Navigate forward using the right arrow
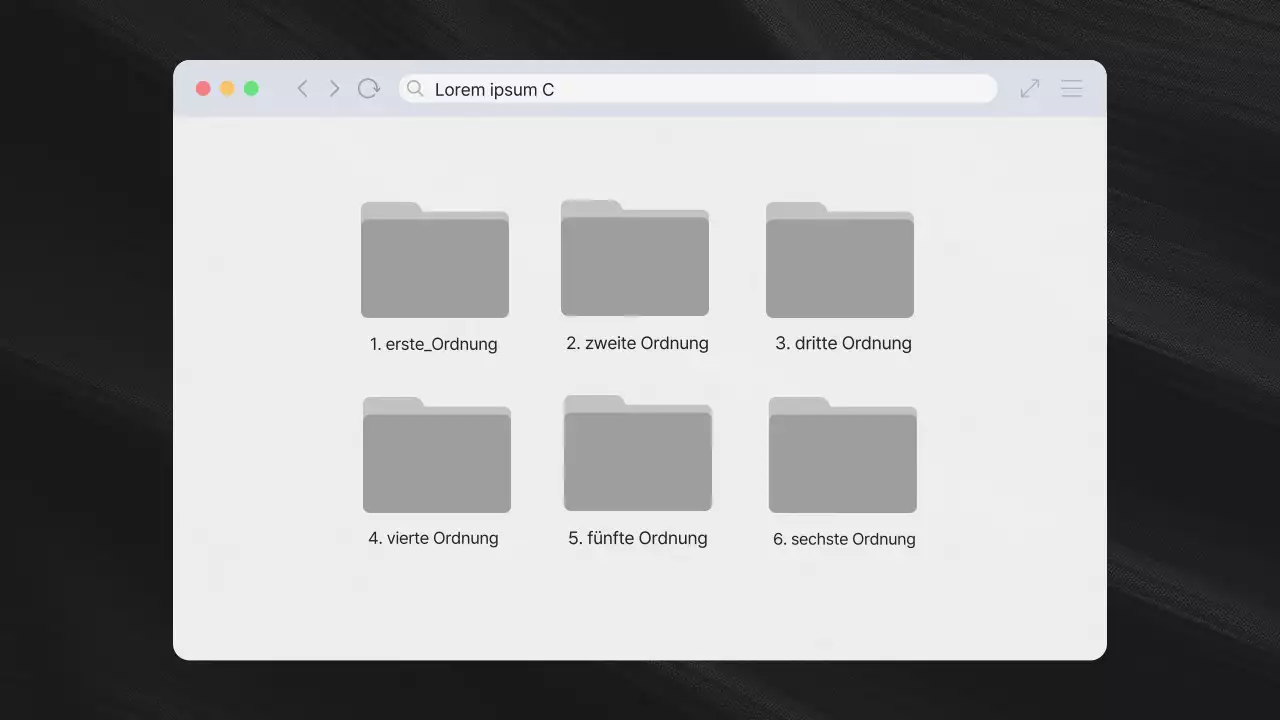1280x720 pixels. (335, 88)
